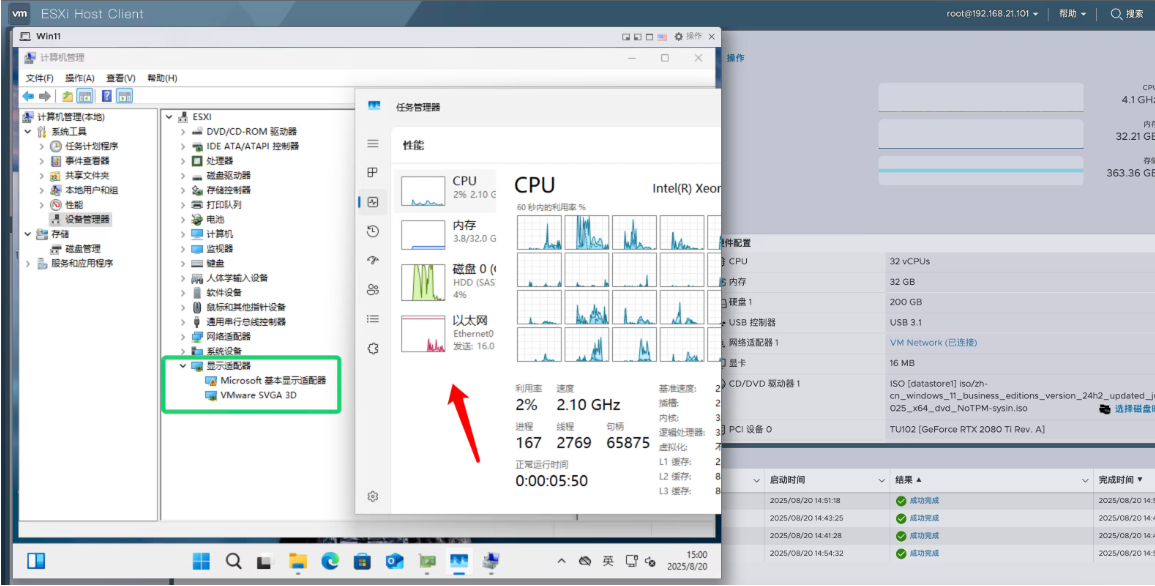1155x586 pixels.
Task: Select the Performance icon in Task Manager sidebar
Action: pyautogui.click(x=373, y=202)
